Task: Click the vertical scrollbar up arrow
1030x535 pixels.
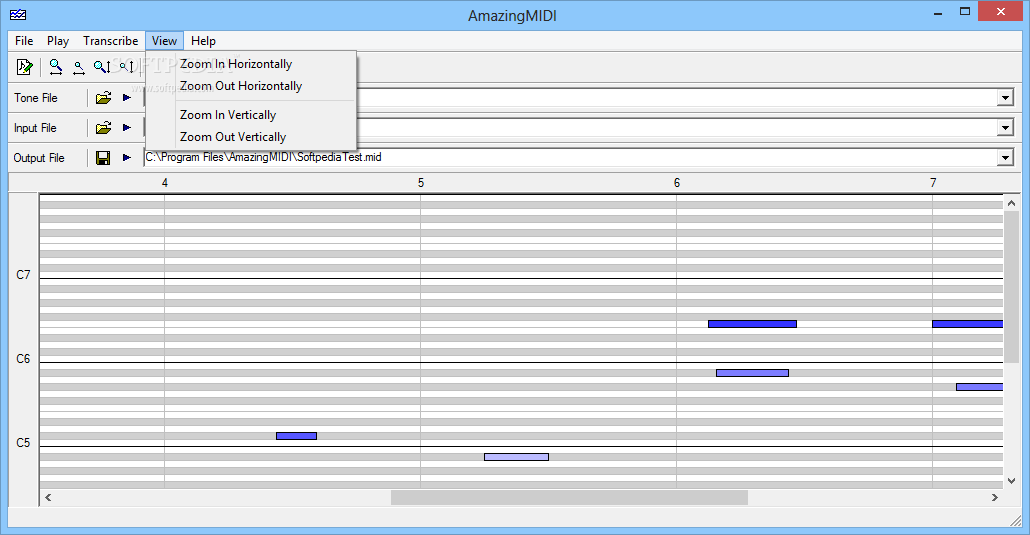Action: coord(1012,204)
